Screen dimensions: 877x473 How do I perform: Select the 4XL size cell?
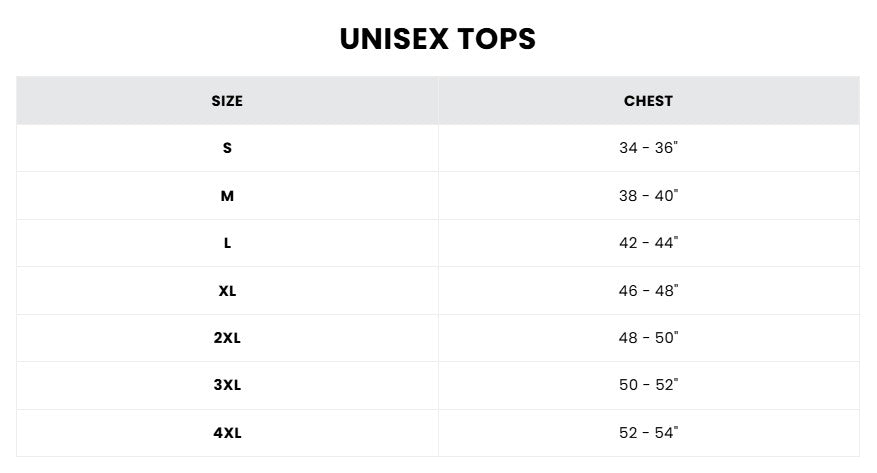(227, 433)
